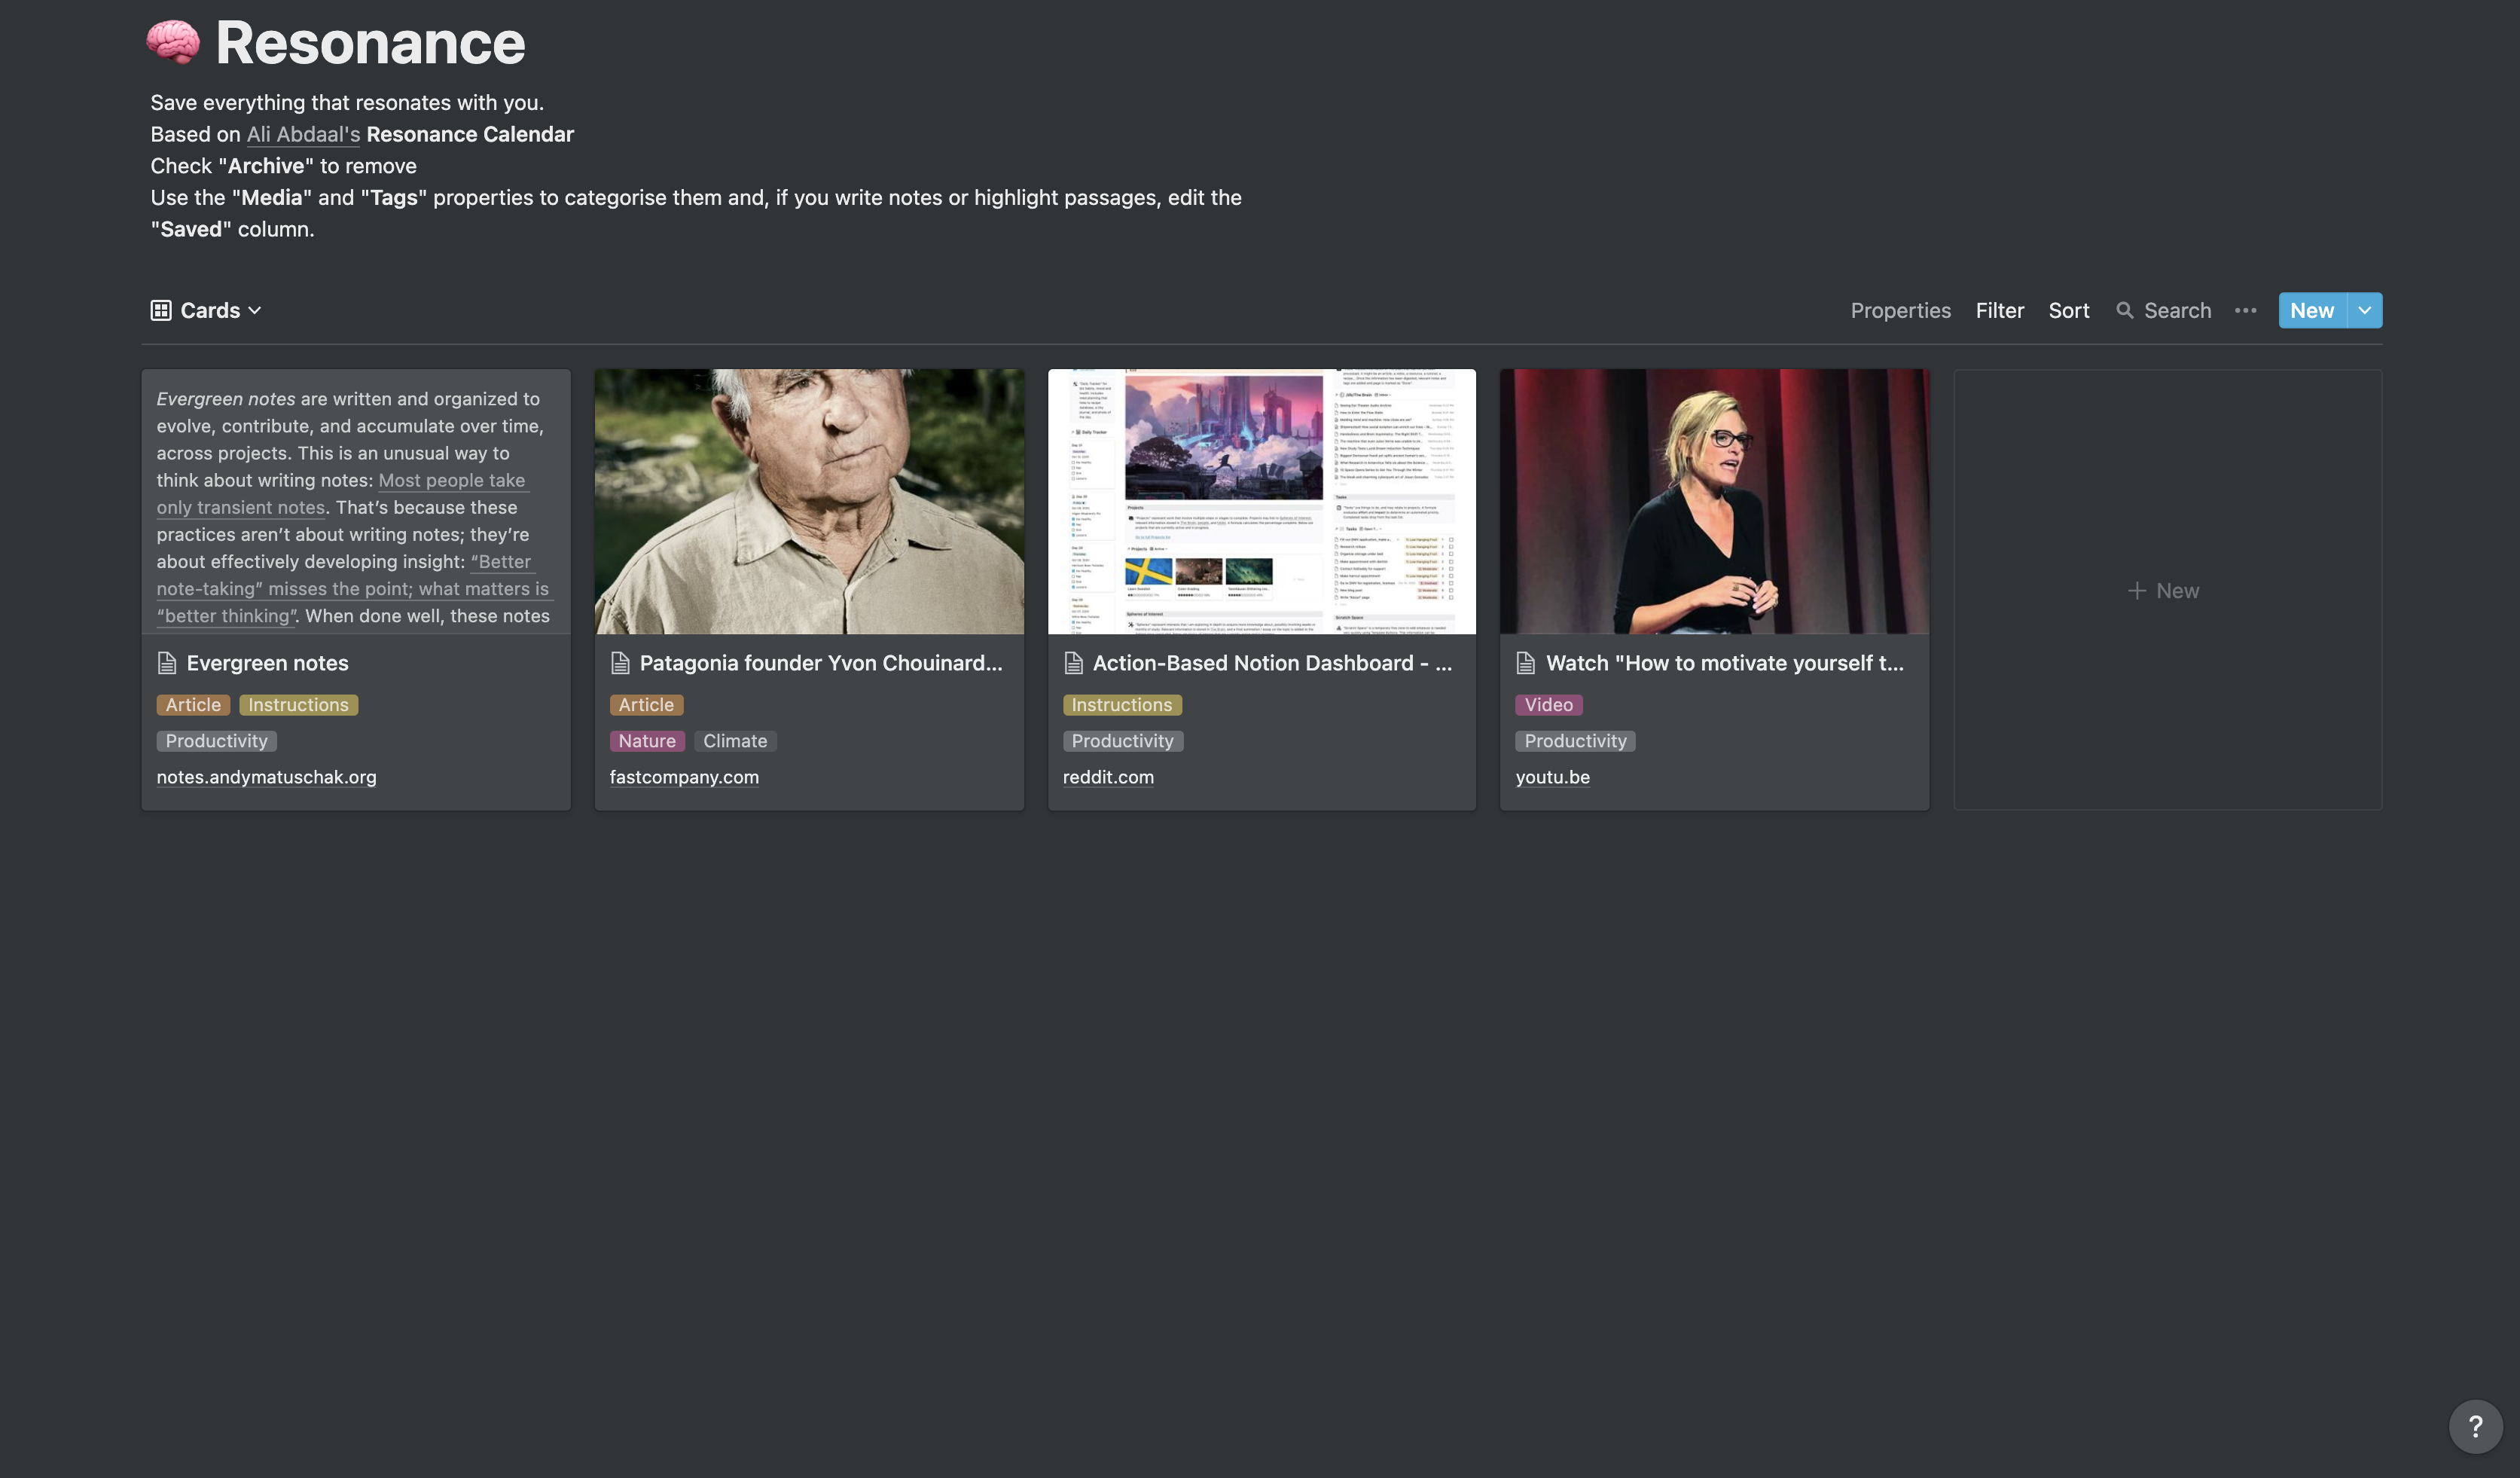This screenshot has height=1478, width=2520.
Task: Click the search magnifier icon
Action: (2124, 310)
